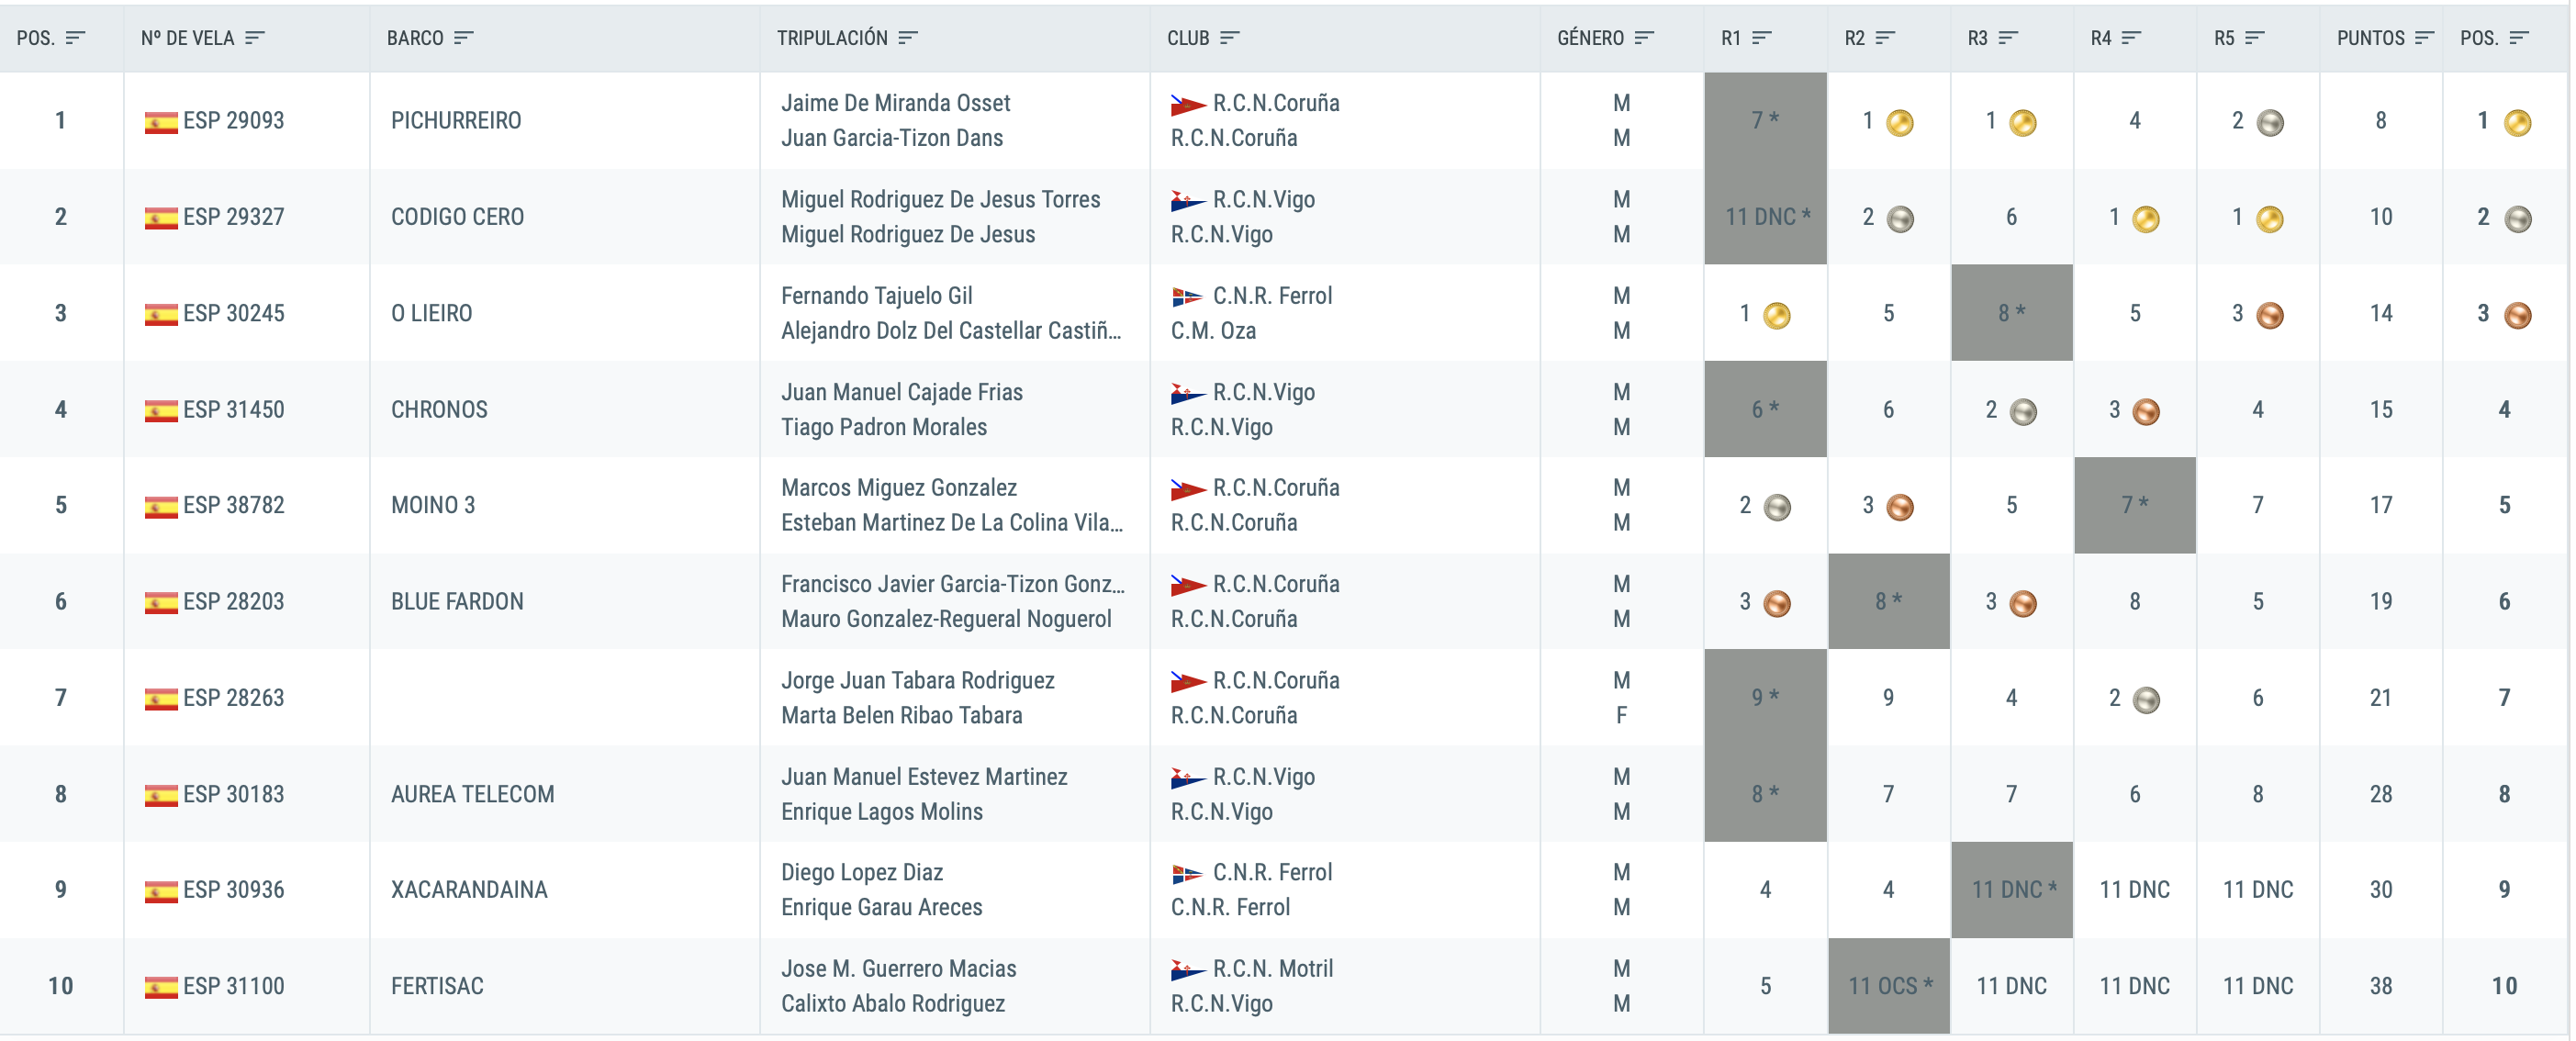The width and height of the screenshot is (2576, 1041).
Task: Click the R.C.N.Vigo pennant in CHRONOS row
Action: click(x=1187, y=393)
